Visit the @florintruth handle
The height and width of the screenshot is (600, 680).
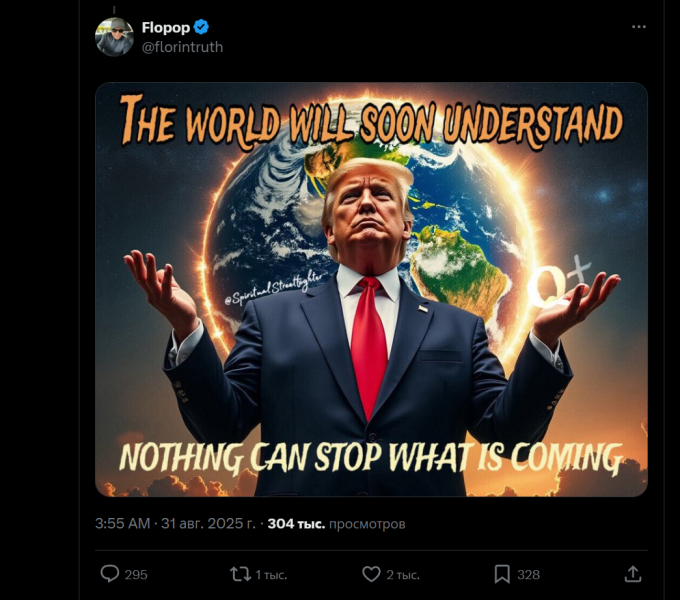click(183, 47)
